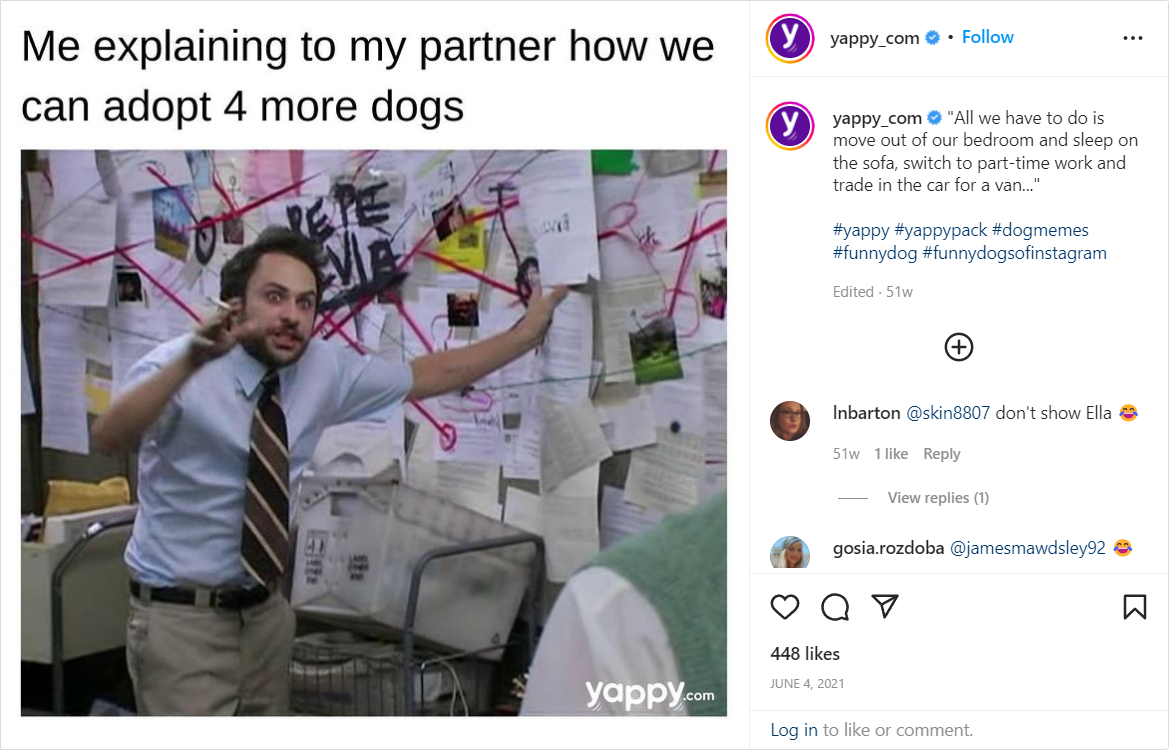Image resolution: width=1169 pixels, height=750 pixels.
Task: Open the three-dot more options menu
Action: point(1132,38)
